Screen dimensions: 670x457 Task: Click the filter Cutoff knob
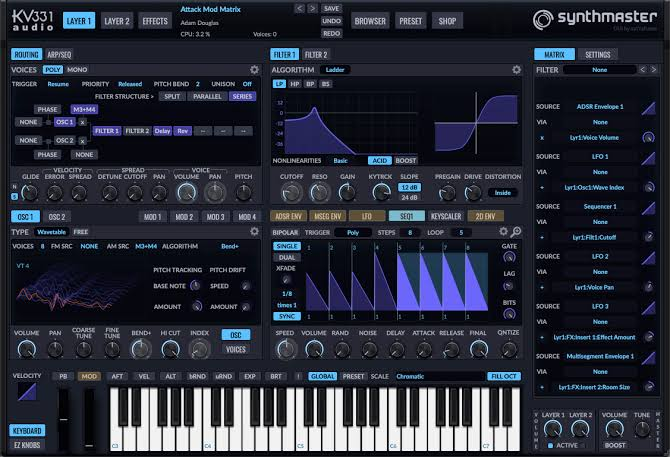[291, 193]
